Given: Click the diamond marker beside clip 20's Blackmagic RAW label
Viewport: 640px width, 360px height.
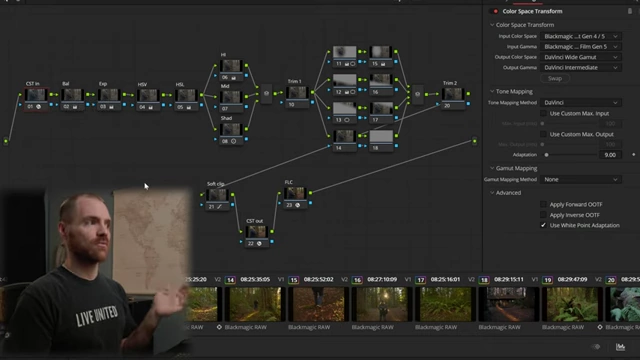Looking at the screenshot, I should (600, 327).
